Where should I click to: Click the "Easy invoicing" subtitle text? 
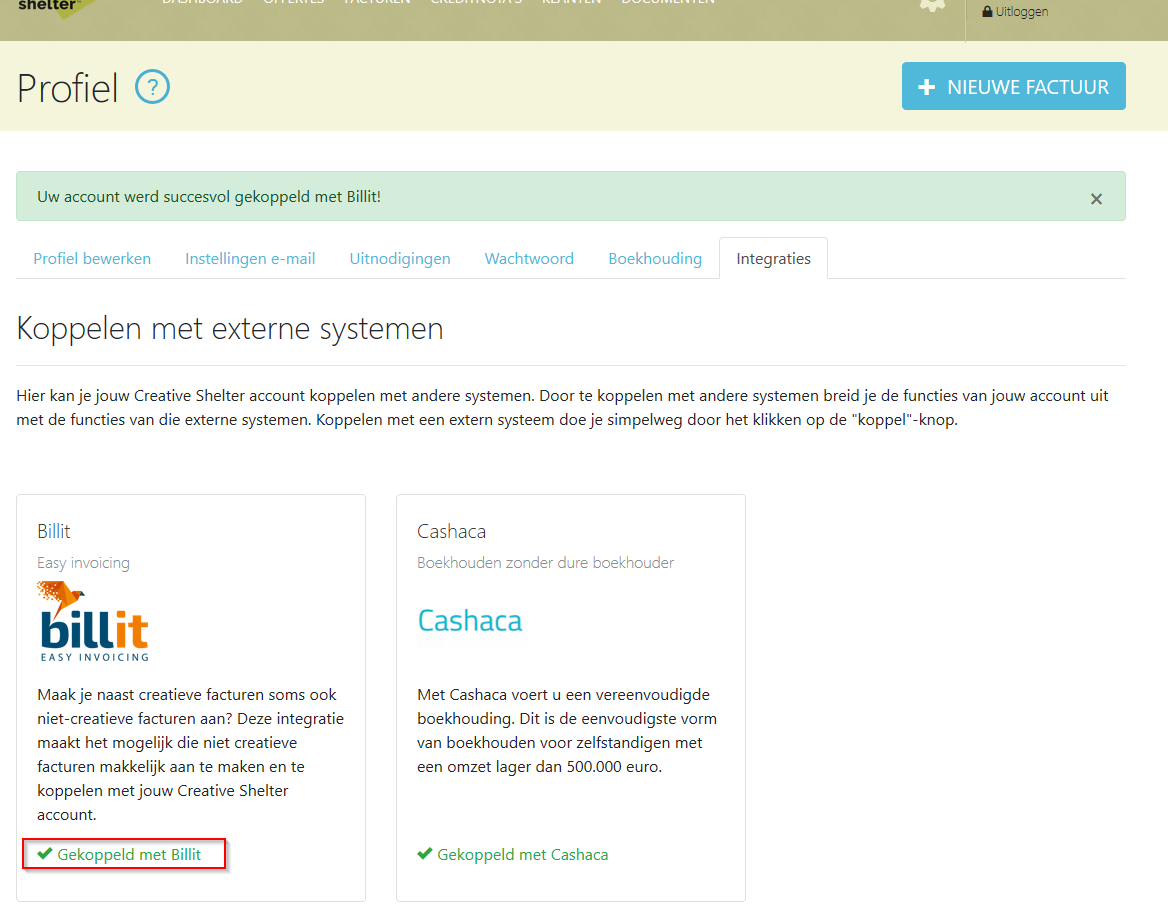click(83, 562)
